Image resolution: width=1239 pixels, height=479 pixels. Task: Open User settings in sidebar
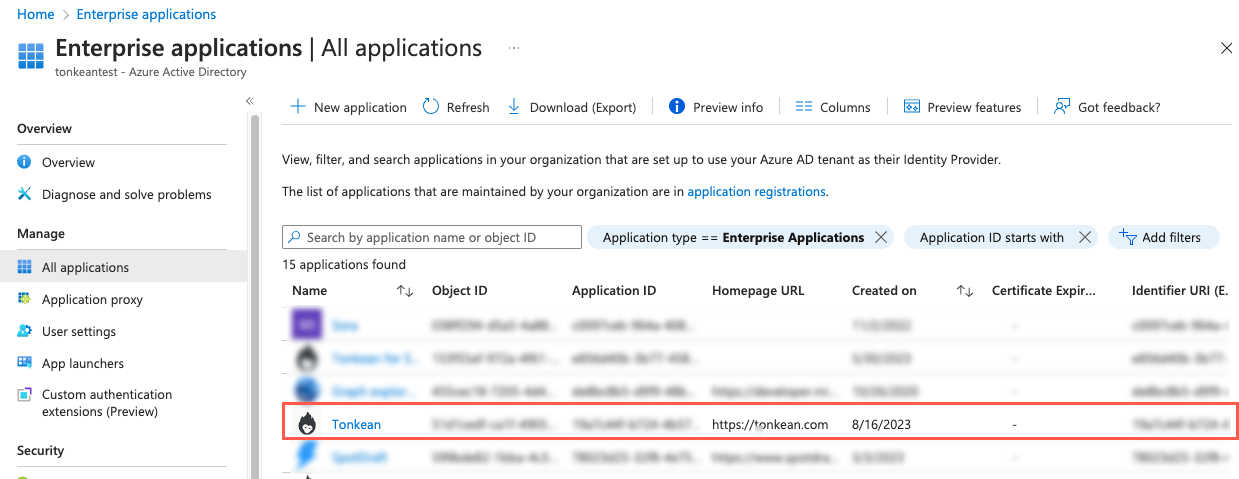pos(79,332)
